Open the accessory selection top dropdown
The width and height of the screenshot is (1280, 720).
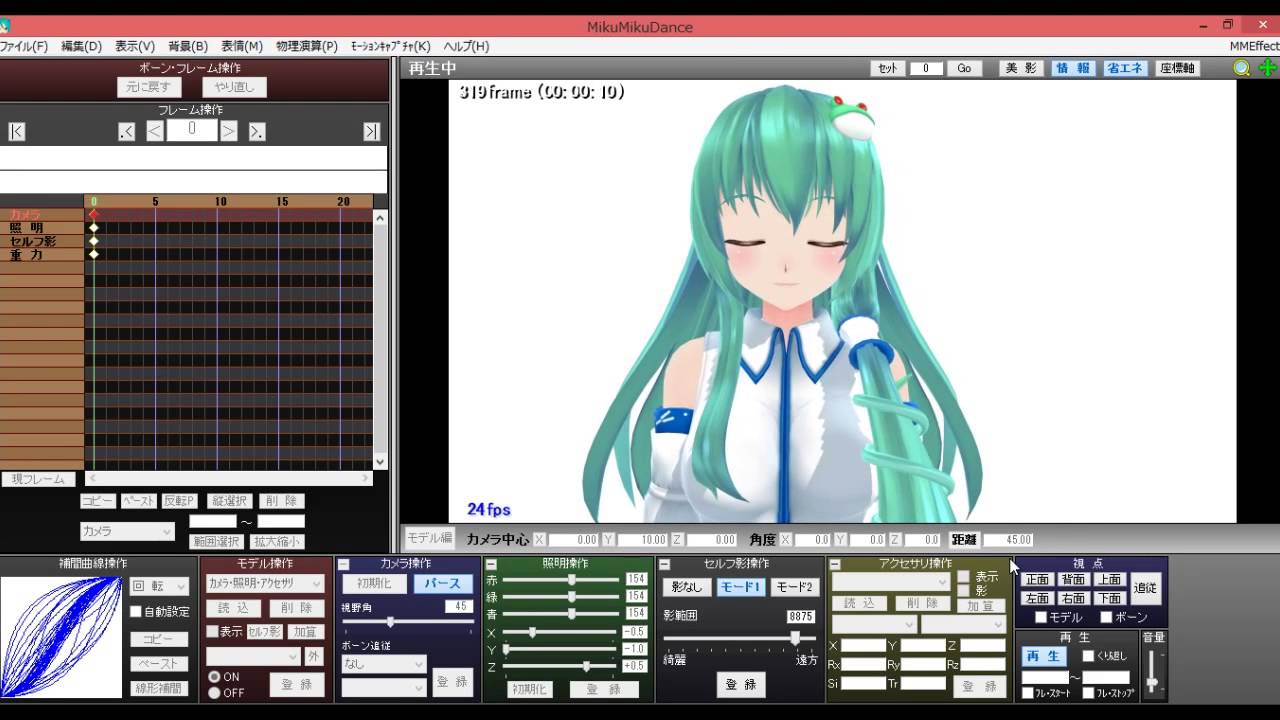tap(890, 581)
